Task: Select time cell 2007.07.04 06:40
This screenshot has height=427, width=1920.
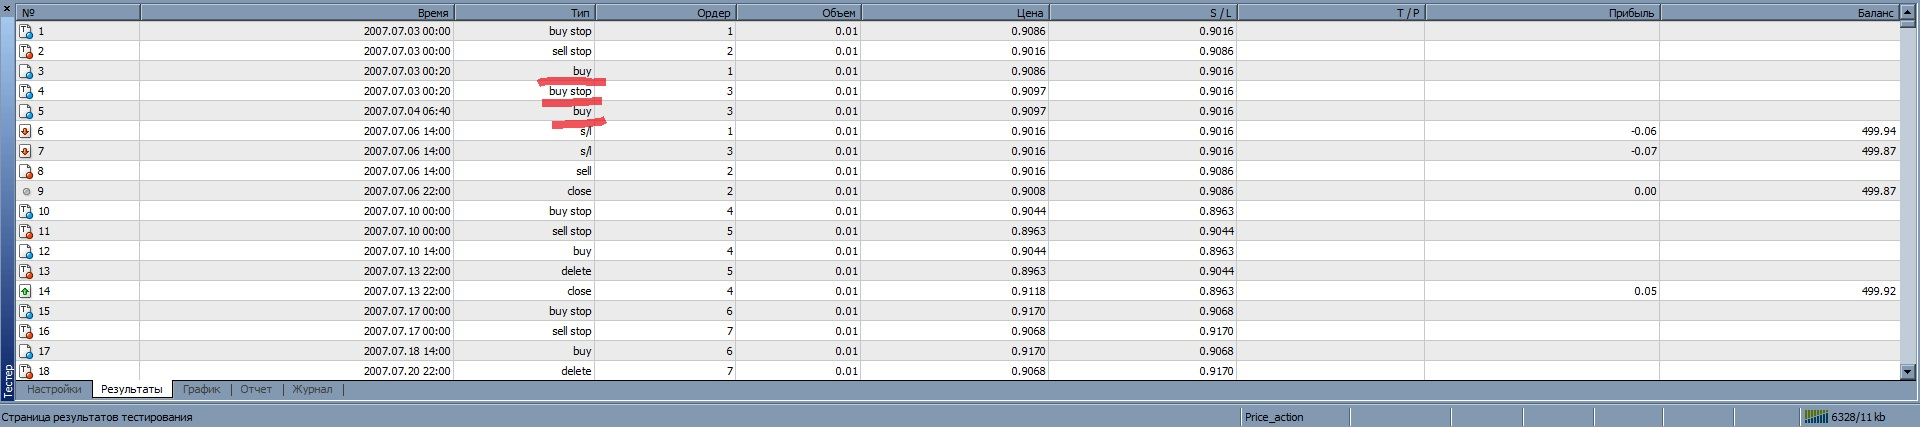Action: point(407,111)
